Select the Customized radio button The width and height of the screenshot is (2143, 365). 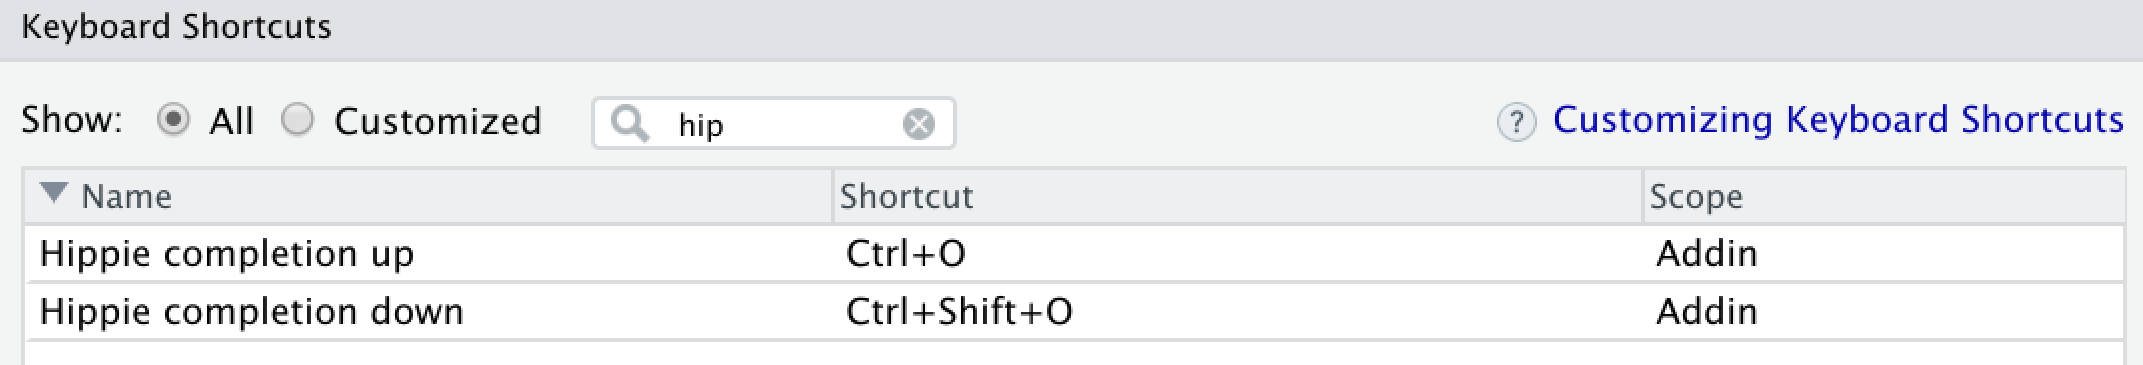tap(297, 120)
